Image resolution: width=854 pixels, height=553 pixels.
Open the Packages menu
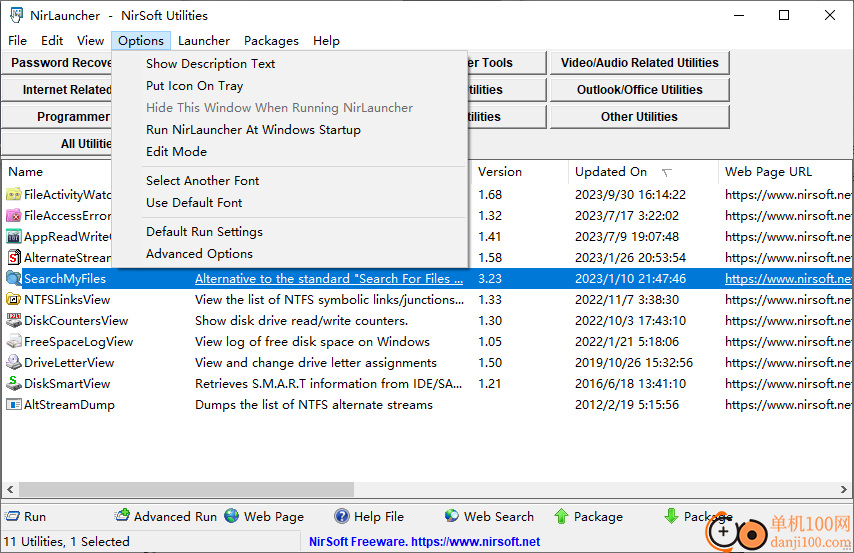click(271, 41)
